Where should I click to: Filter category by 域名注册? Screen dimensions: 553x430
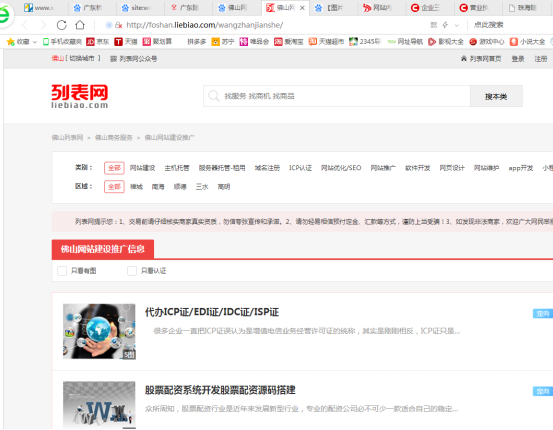[x=267, y=168]
